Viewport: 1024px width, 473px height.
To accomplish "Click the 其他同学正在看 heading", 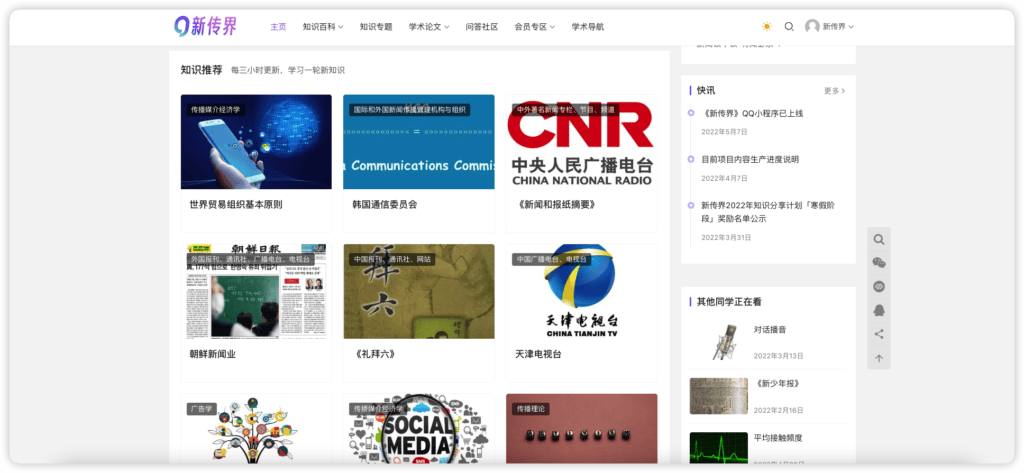I will pos(729,302).
